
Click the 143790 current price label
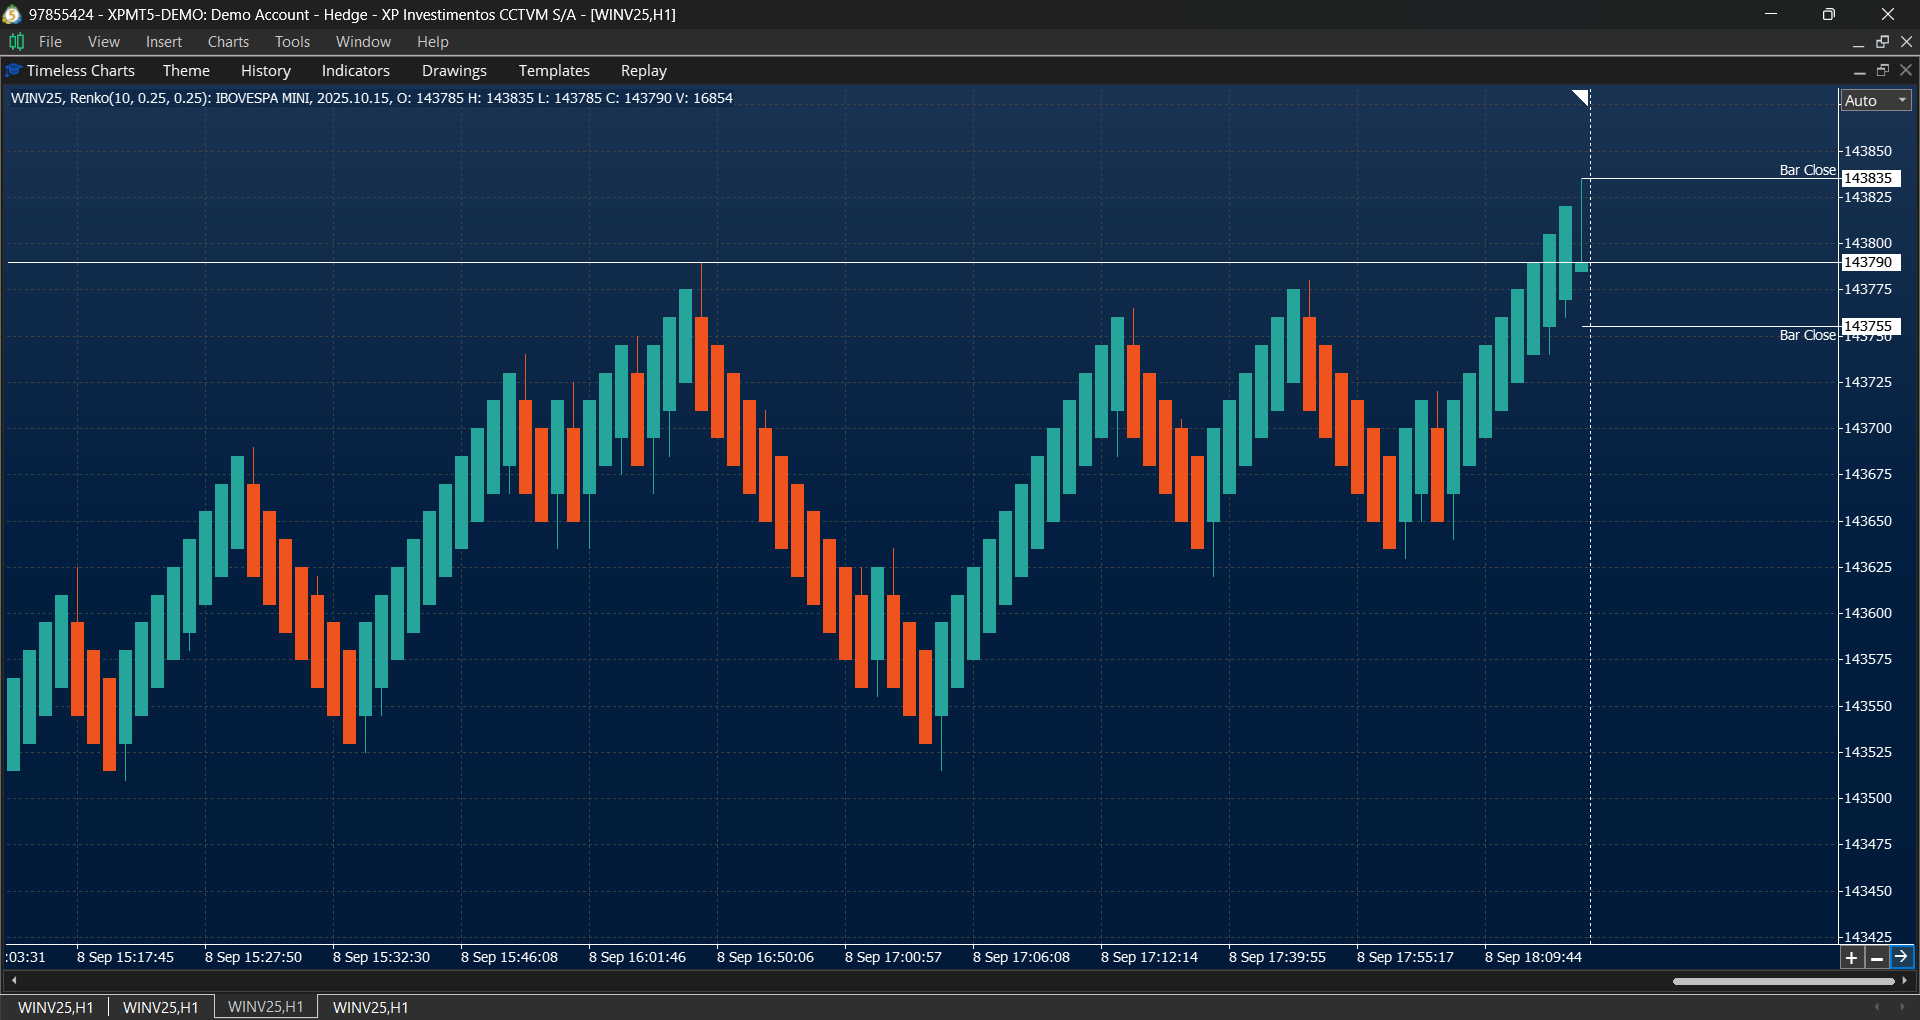[x=1869, y=262]
